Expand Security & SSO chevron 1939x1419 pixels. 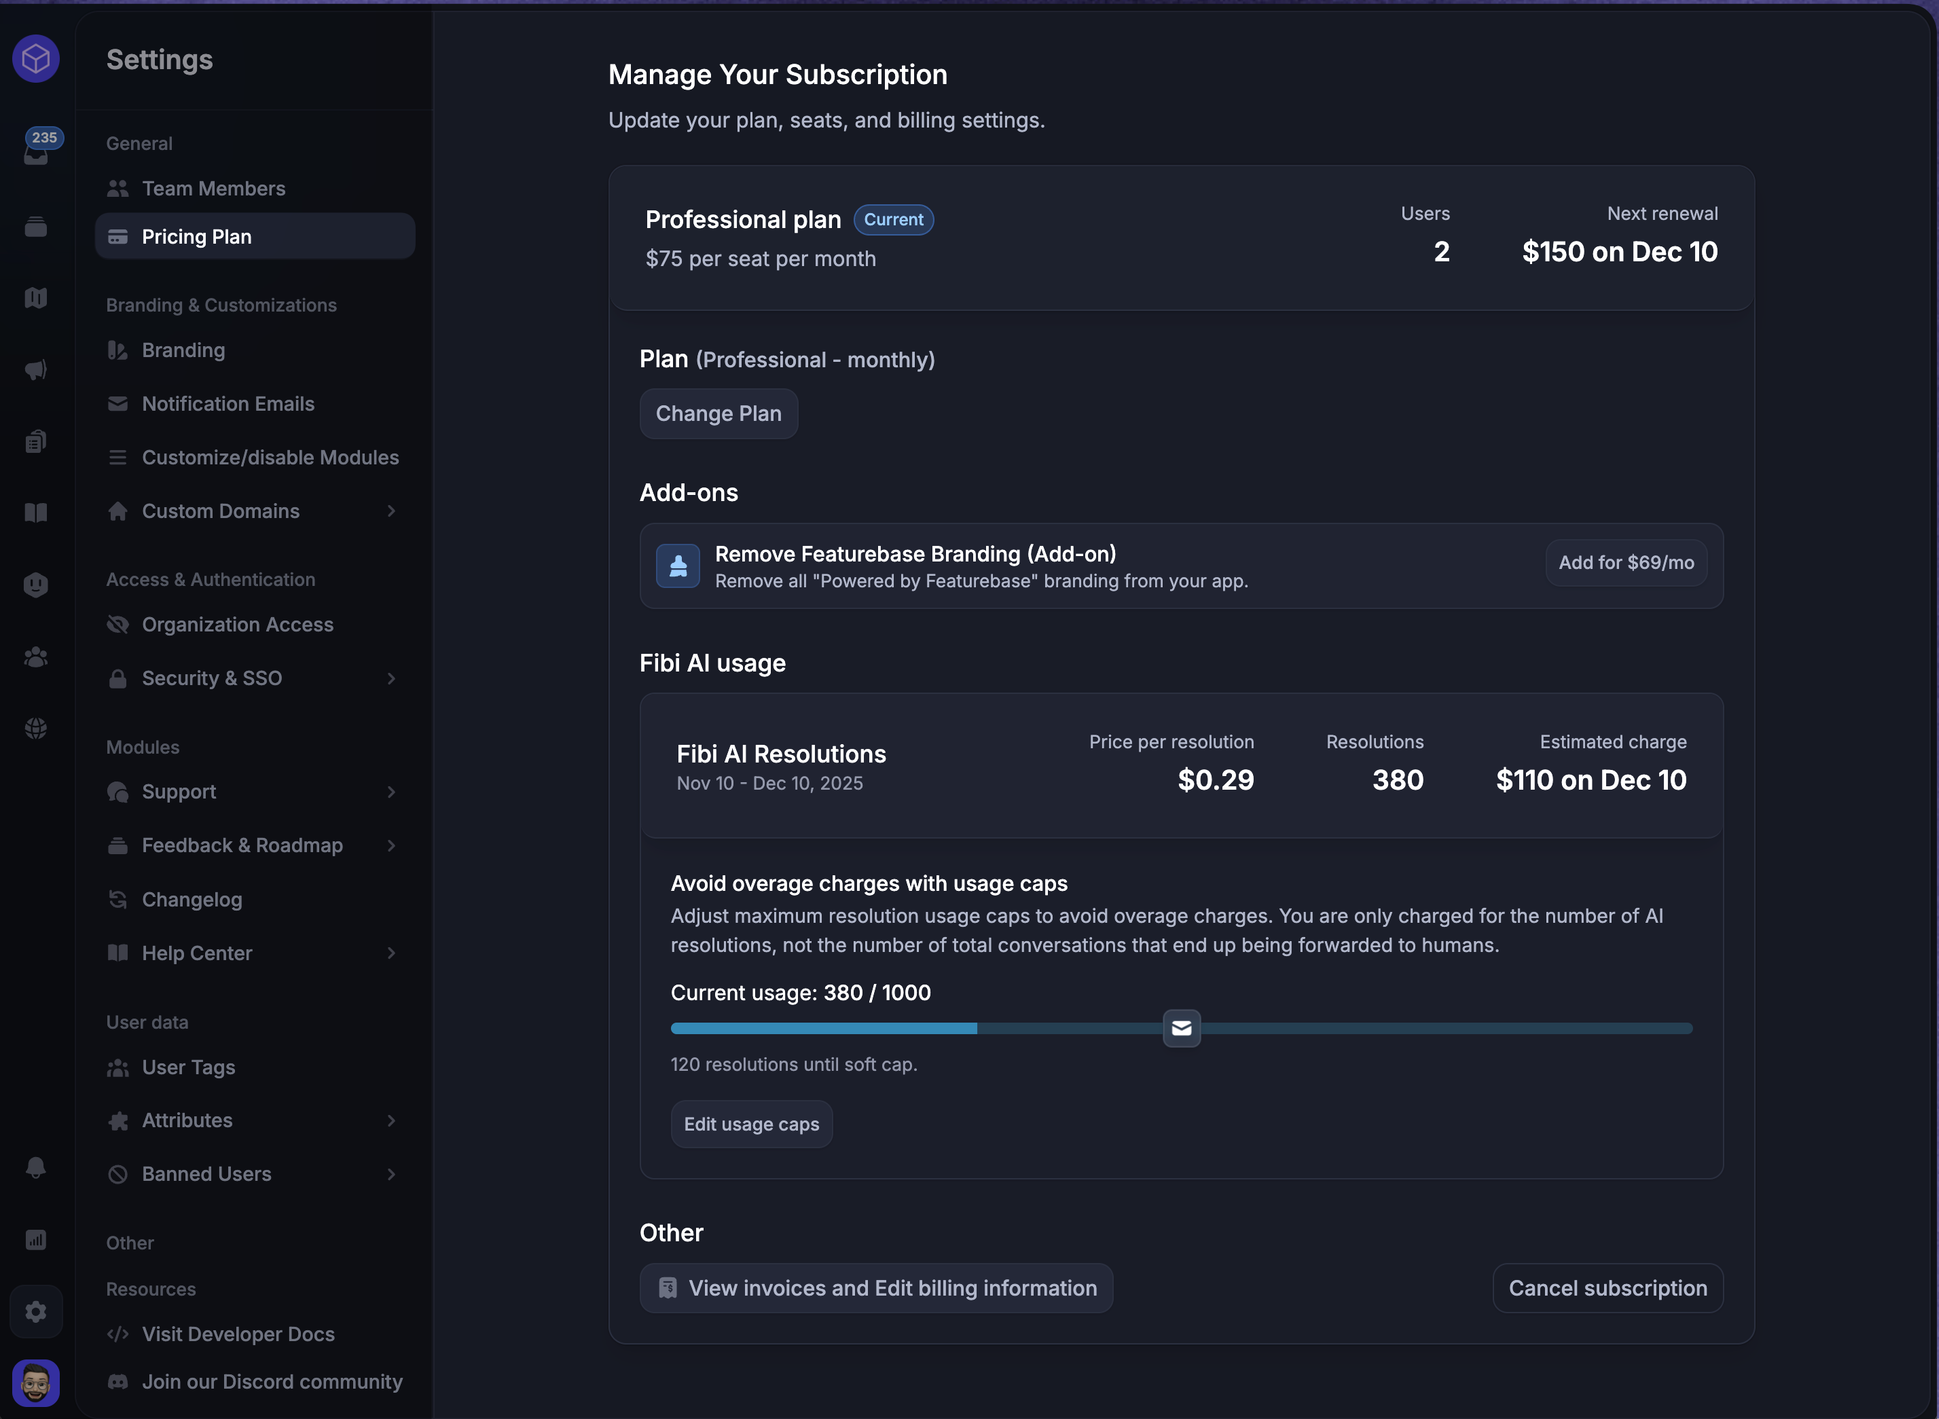391,678
